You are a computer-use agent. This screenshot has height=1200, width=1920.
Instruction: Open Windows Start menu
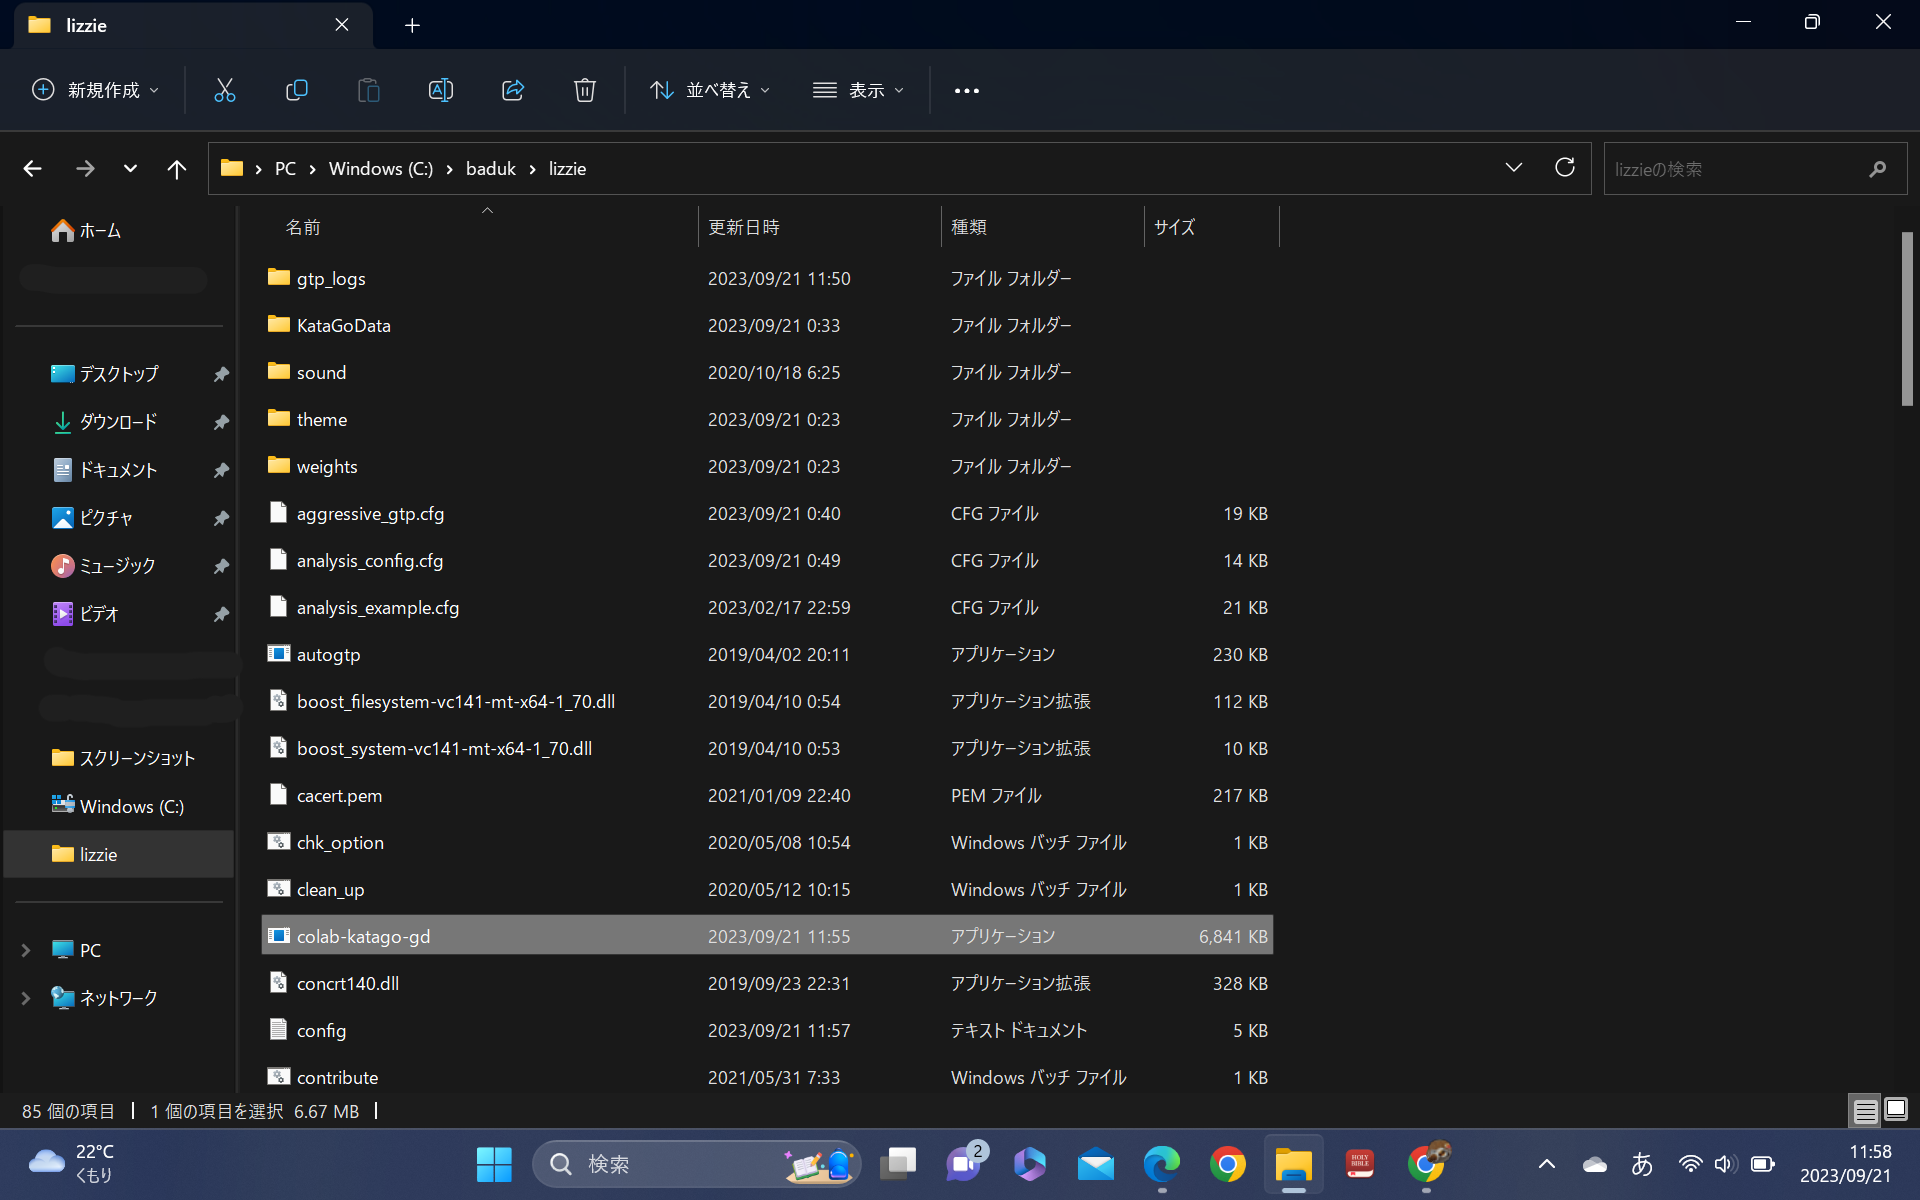click(x=494, y=1164)
